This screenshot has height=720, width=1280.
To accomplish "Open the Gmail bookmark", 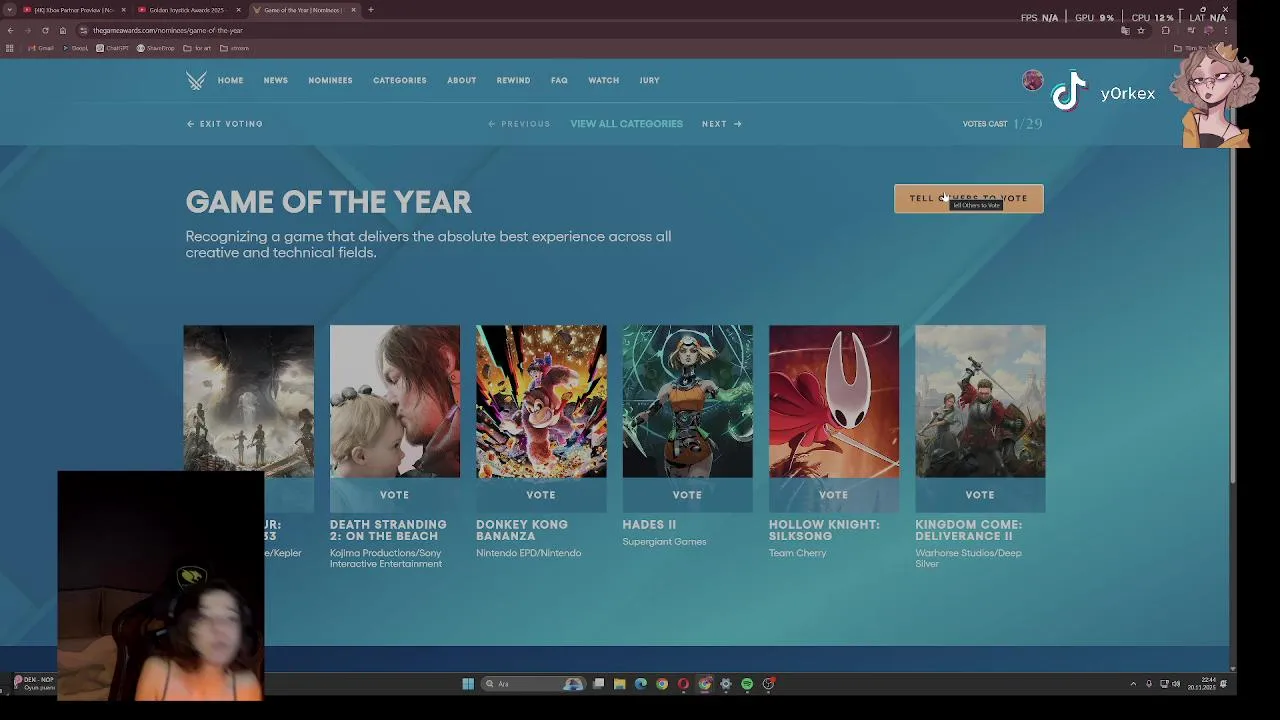I will click(x=41, y=48).
